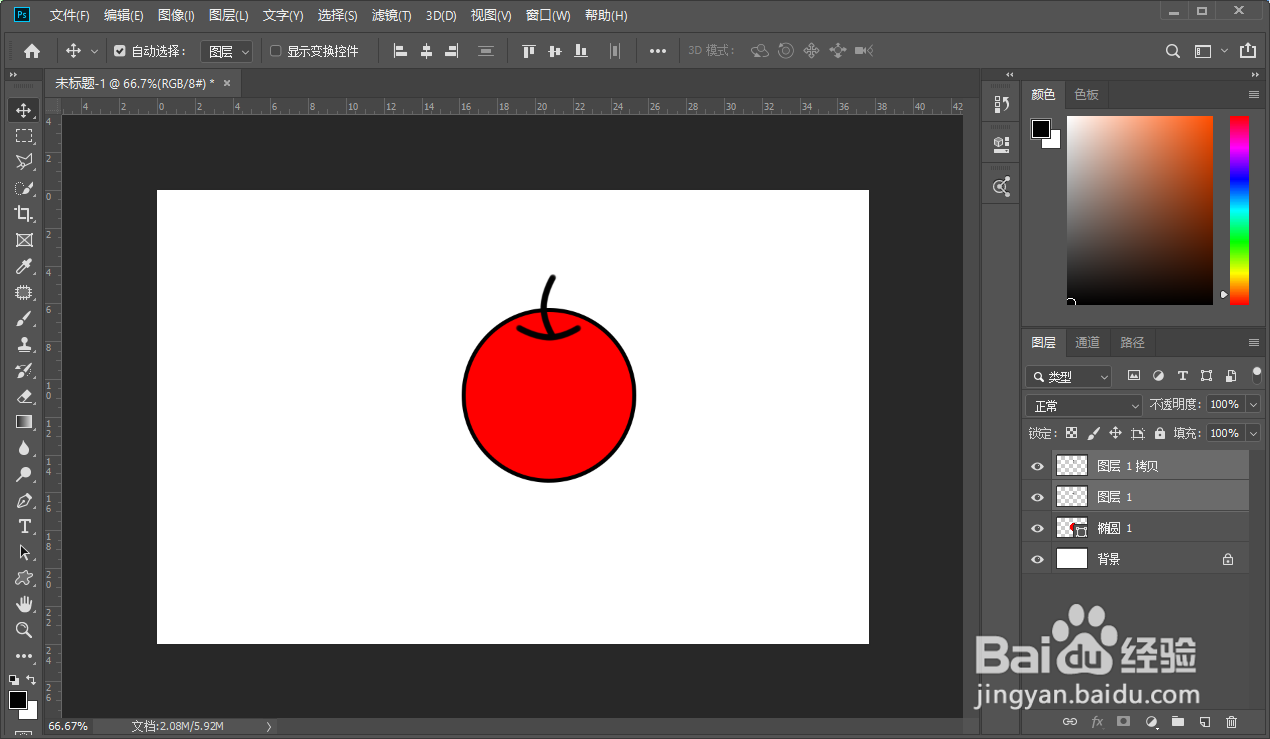
Task: Select the Crop tool
Action: click(24, 213)
